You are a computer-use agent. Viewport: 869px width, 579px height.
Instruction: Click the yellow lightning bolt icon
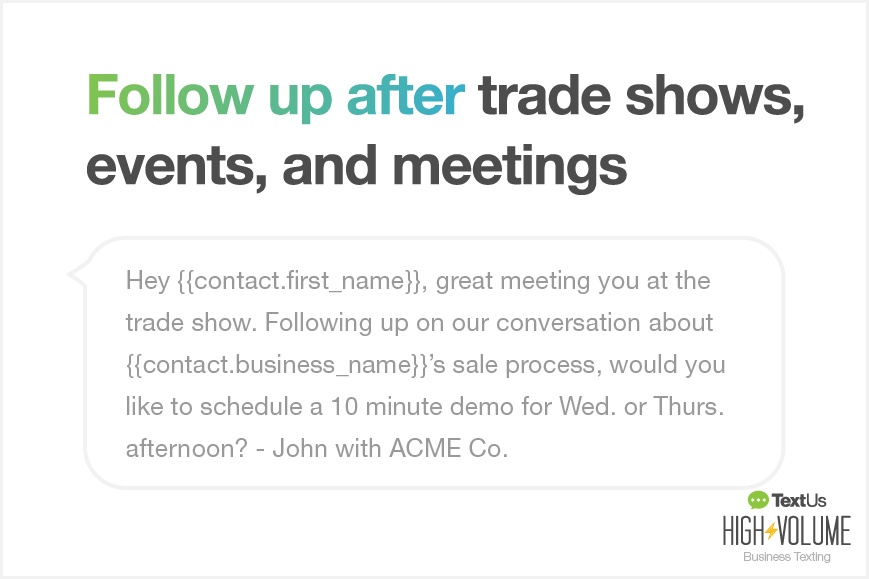tap(771, 531)
